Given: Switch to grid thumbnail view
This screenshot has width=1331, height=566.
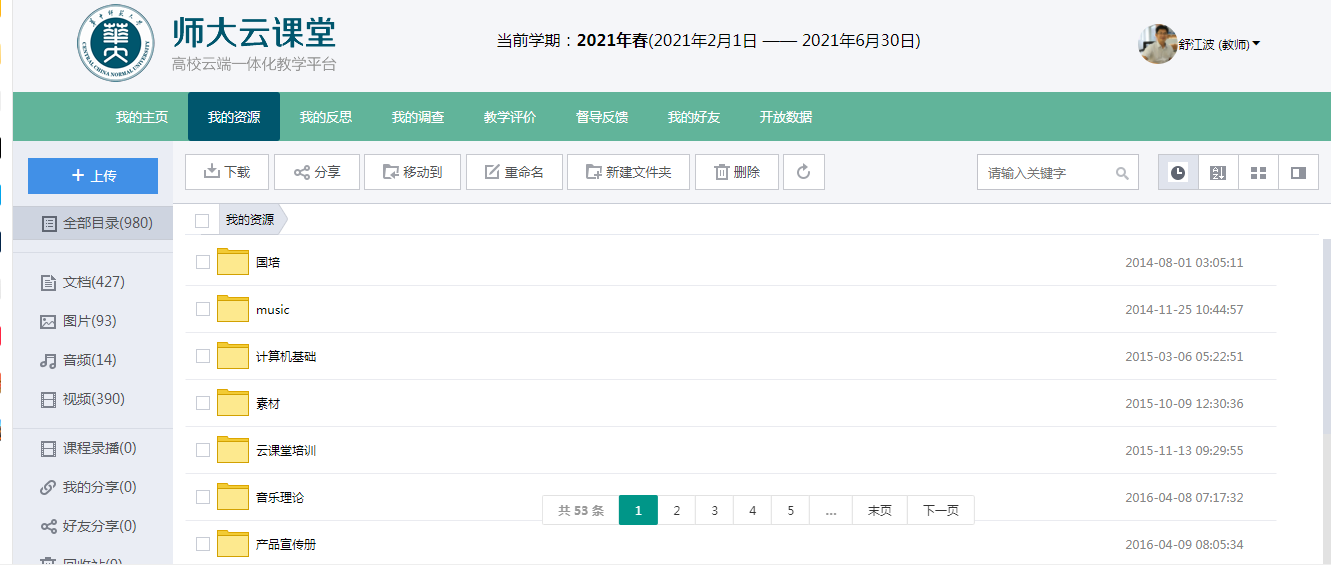Looking at the screenshot, I should tap(1258, 172).
